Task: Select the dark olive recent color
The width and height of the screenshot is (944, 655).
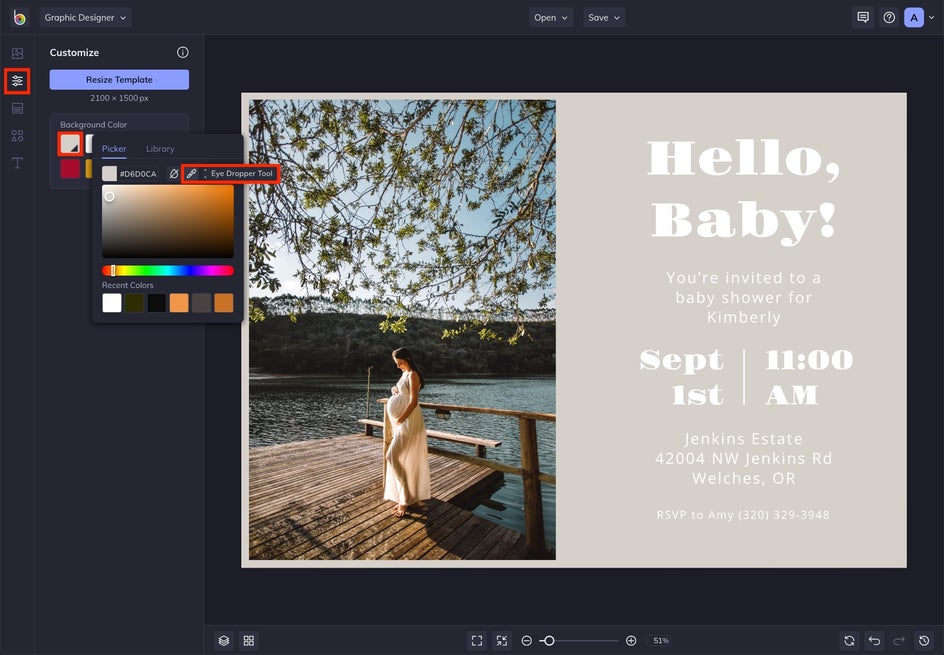Action: (134, 303)
